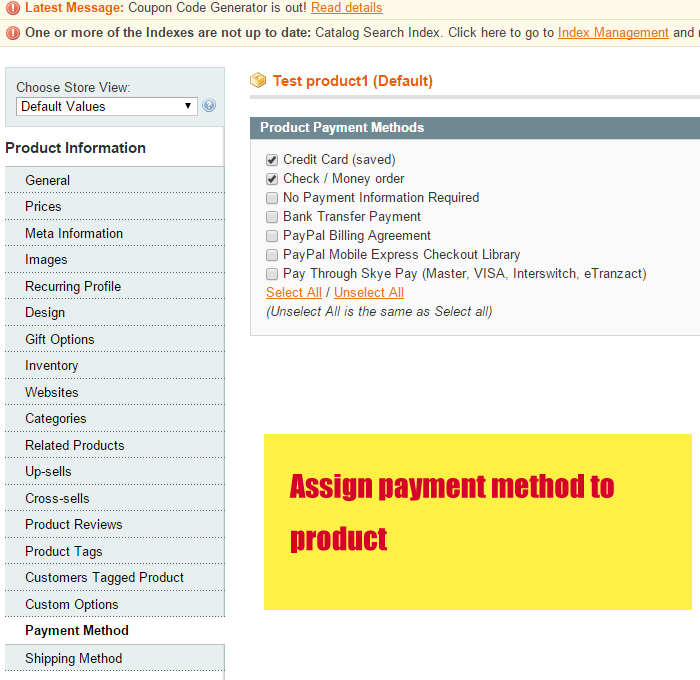Image resolution: width=700 pixels, height=680 pixels.
Task: Open the Read details link
Action: click(x=346, y=7)
